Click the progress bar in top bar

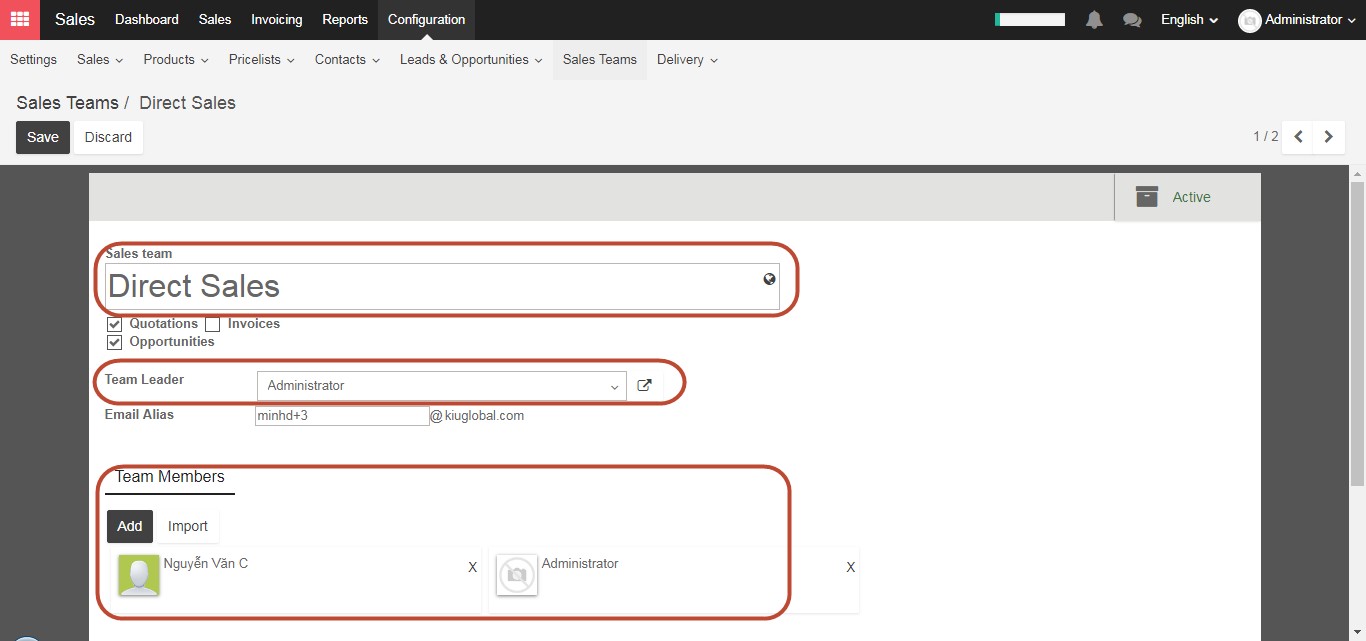[1030, 20]
